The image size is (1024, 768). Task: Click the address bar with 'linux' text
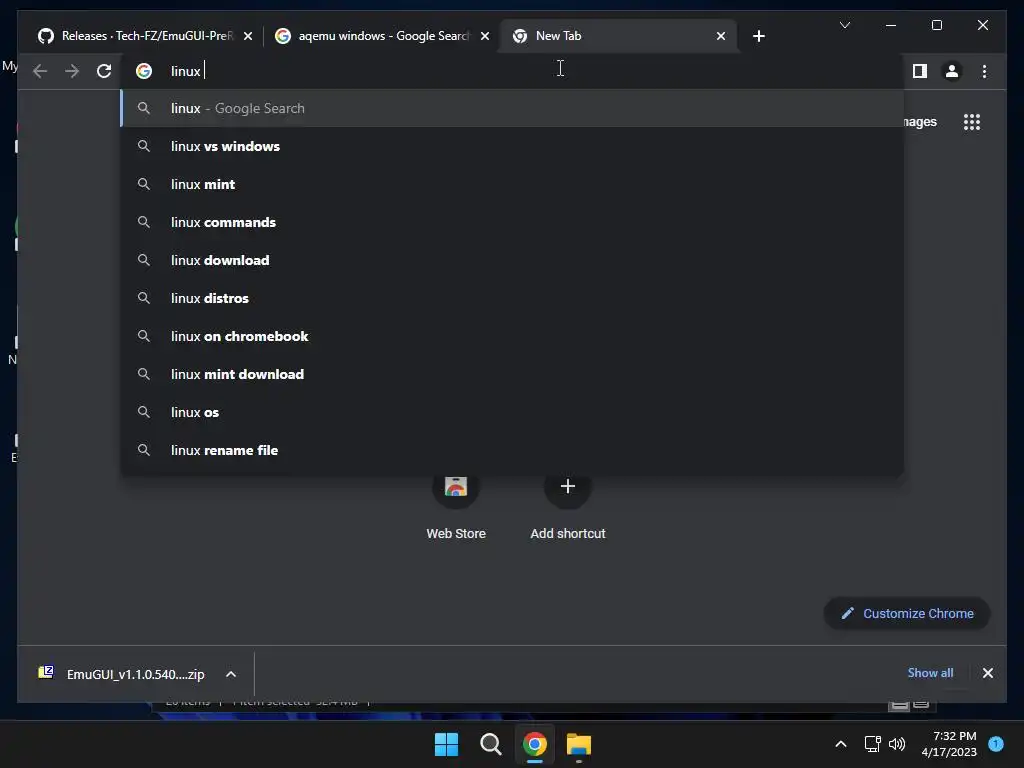[x=512, y=71]
